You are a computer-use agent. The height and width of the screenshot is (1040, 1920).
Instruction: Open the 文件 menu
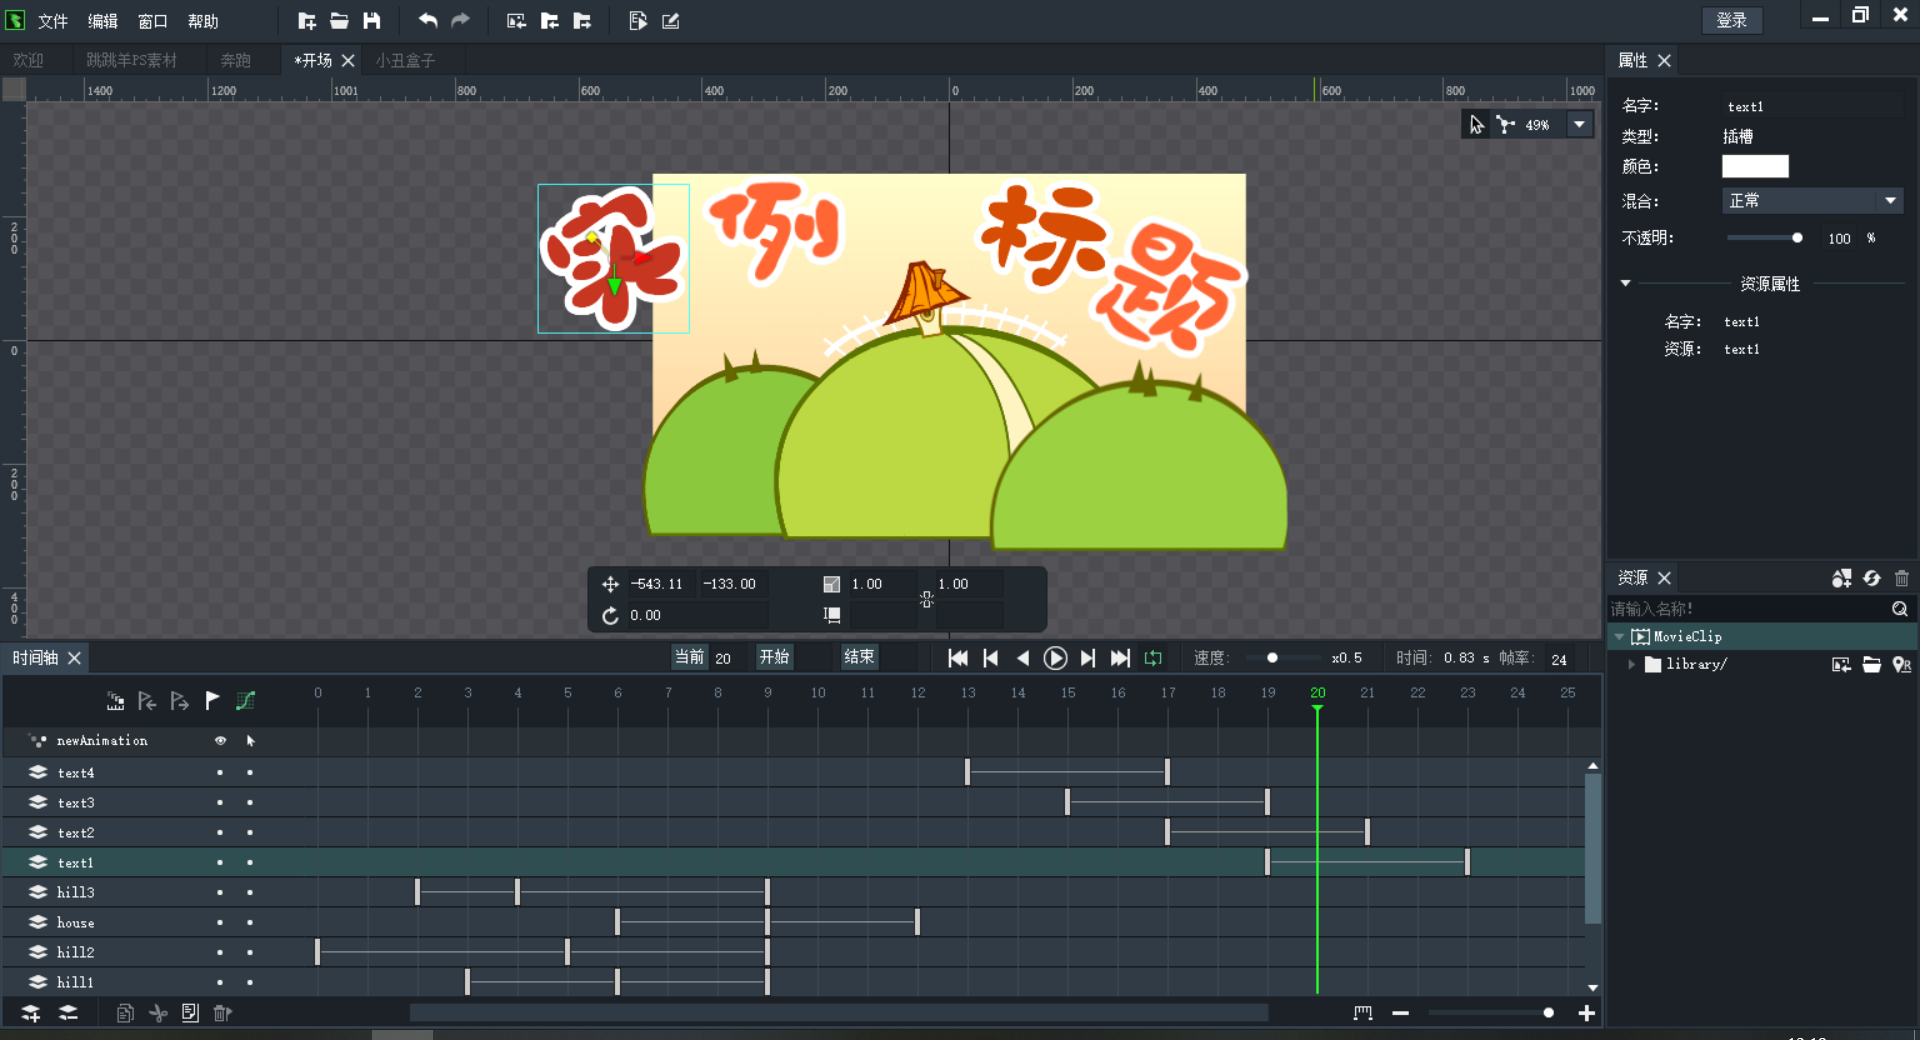coord(53,21)
